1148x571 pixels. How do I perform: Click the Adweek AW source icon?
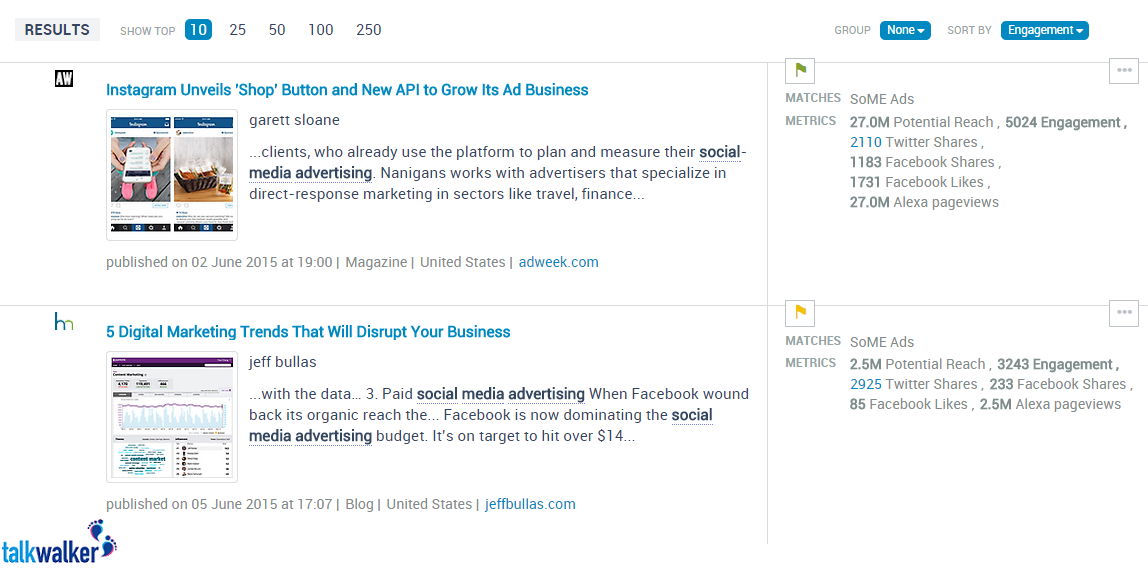[x=64, y=78]
